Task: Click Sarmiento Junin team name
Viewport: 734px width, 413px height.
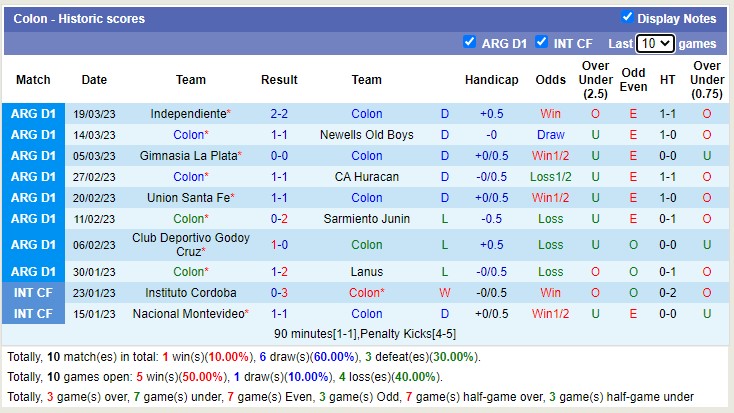Action: click(x=366, y=219)
